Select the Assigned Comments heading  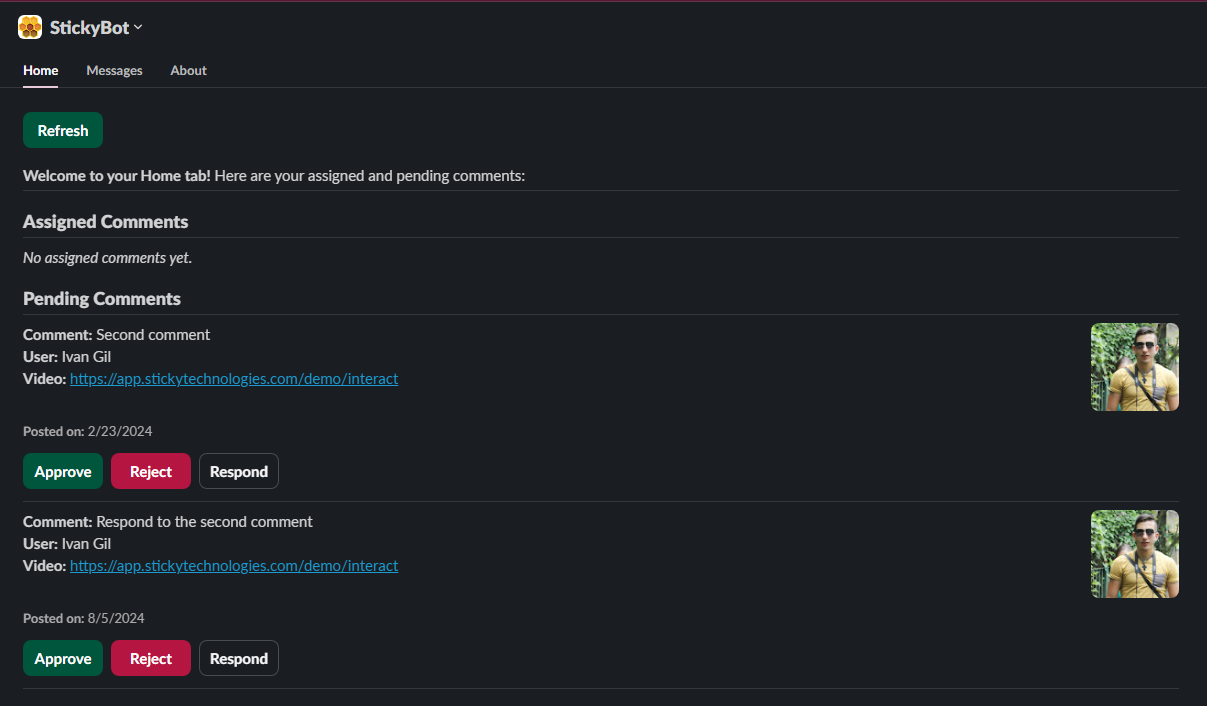(x=105, y=222)
